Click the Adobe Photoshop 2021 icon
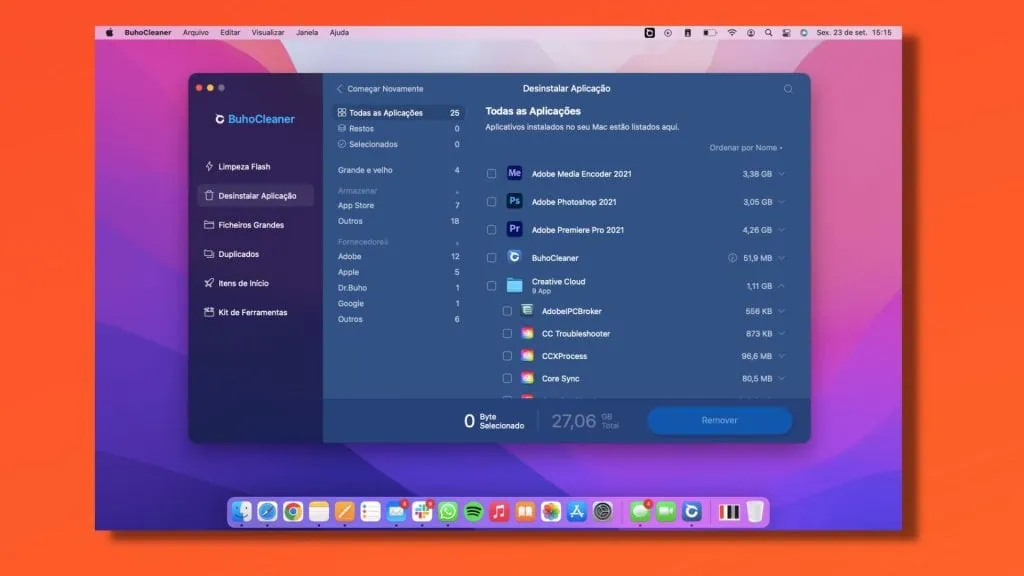Image resolution: width=1024 pixels, height=576 pixels. (x=514, y=202)
